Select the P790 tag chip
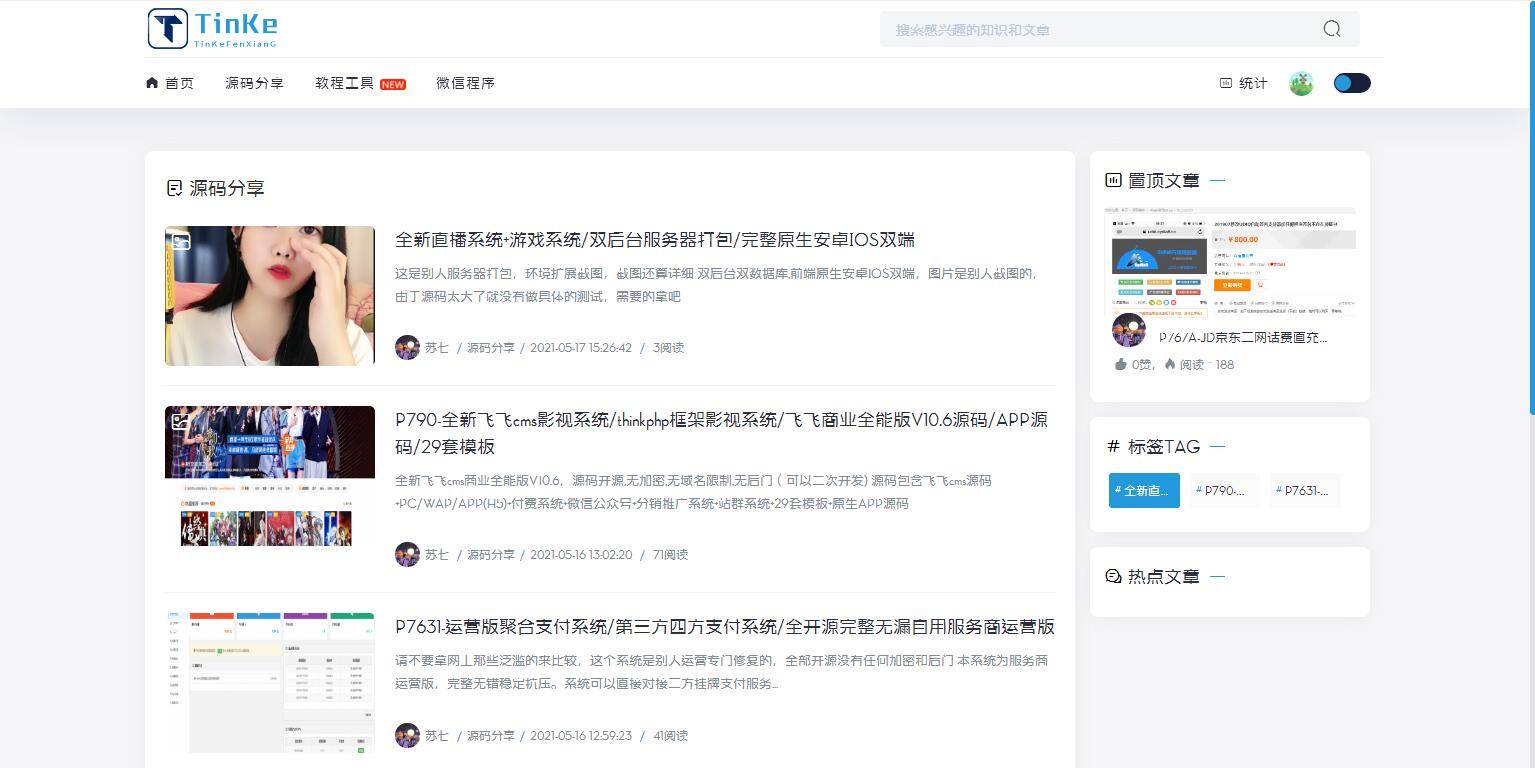 tap(1223, 490)
